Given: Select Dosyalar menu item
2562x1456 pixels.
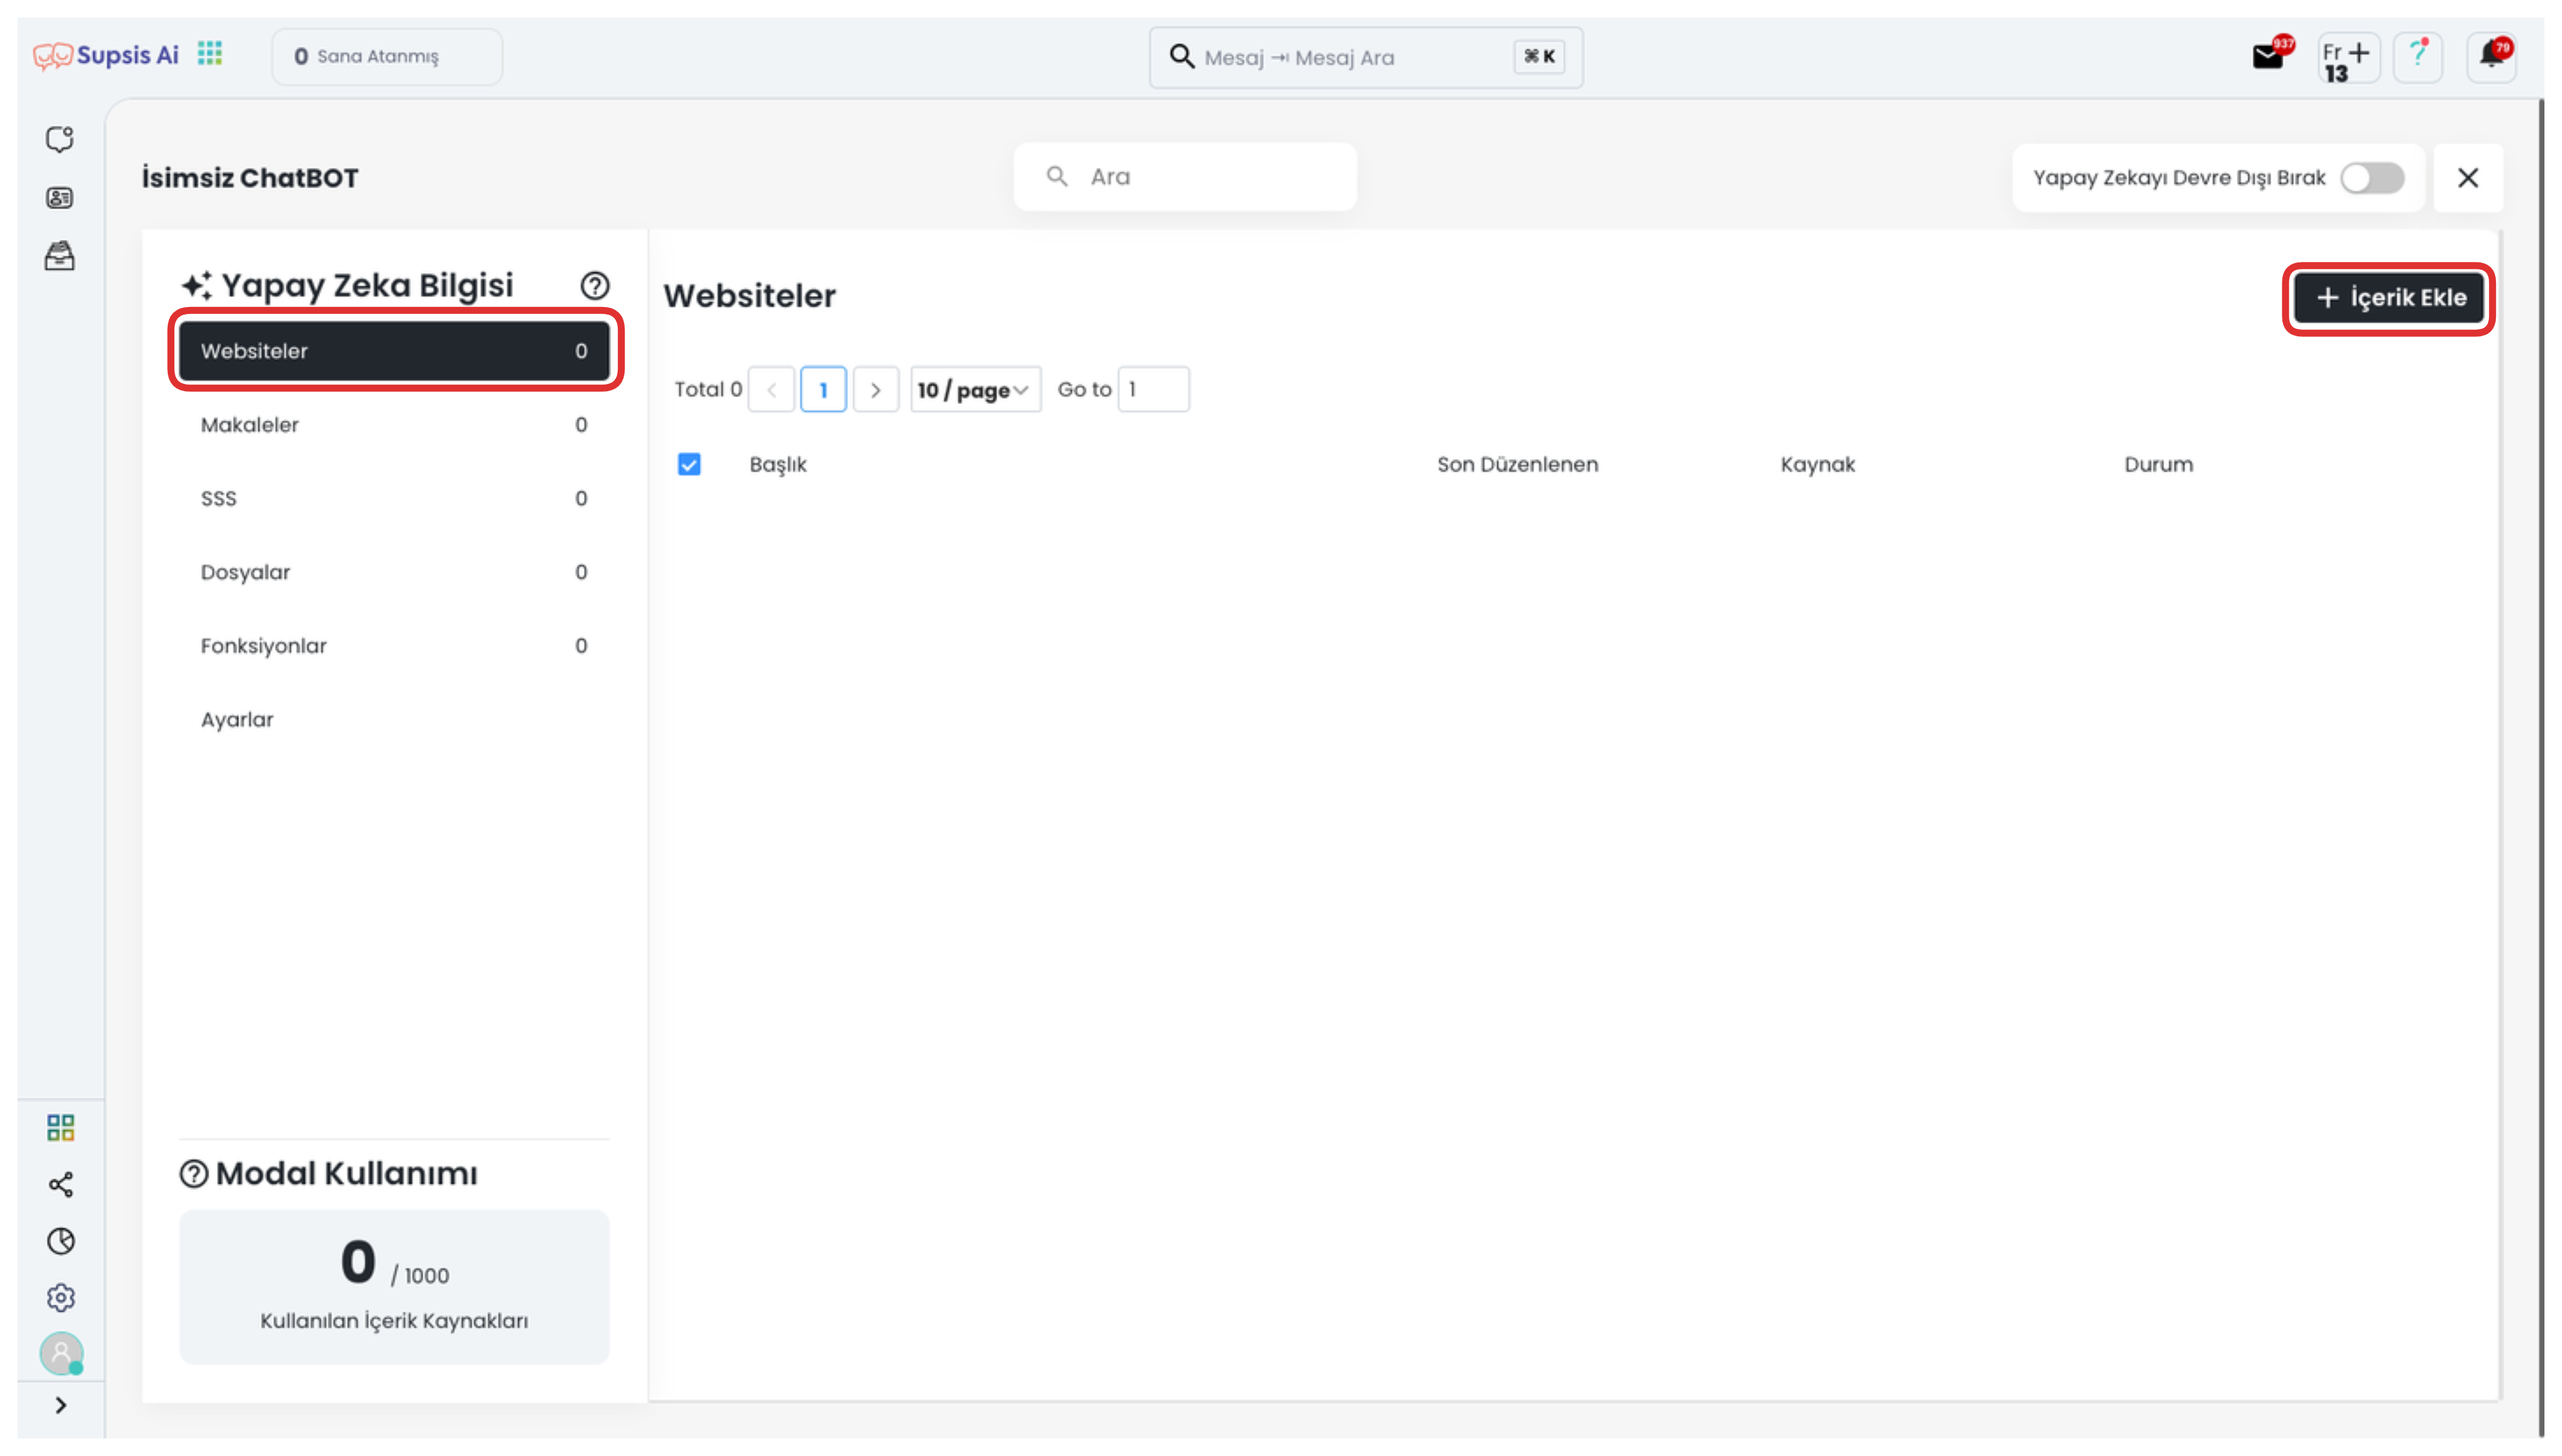Looking at the screenshot, I should click(394, 572).
